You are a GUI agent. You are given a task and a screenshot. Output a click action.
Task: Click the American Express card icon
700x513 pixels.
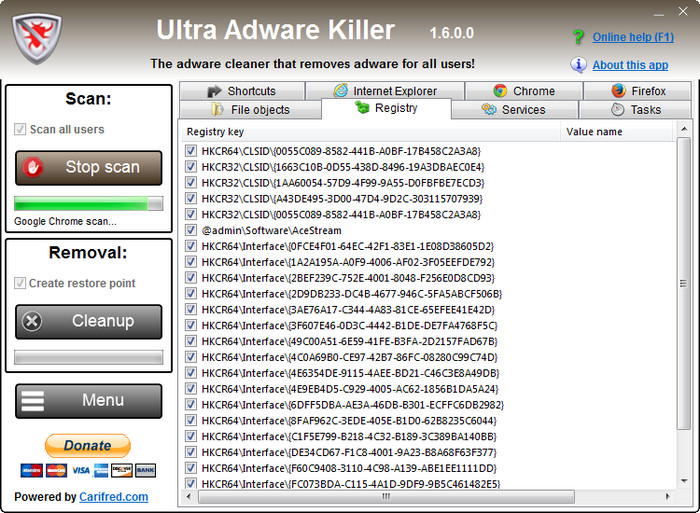point(101,470)
